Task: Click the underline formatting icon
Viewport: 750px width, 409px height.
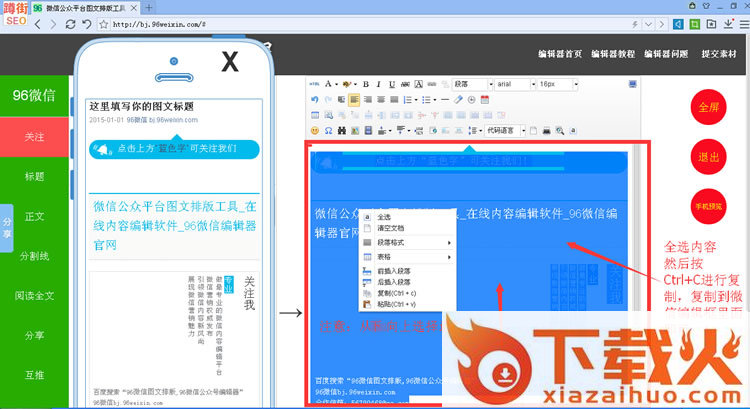Action: click(392, 85)
